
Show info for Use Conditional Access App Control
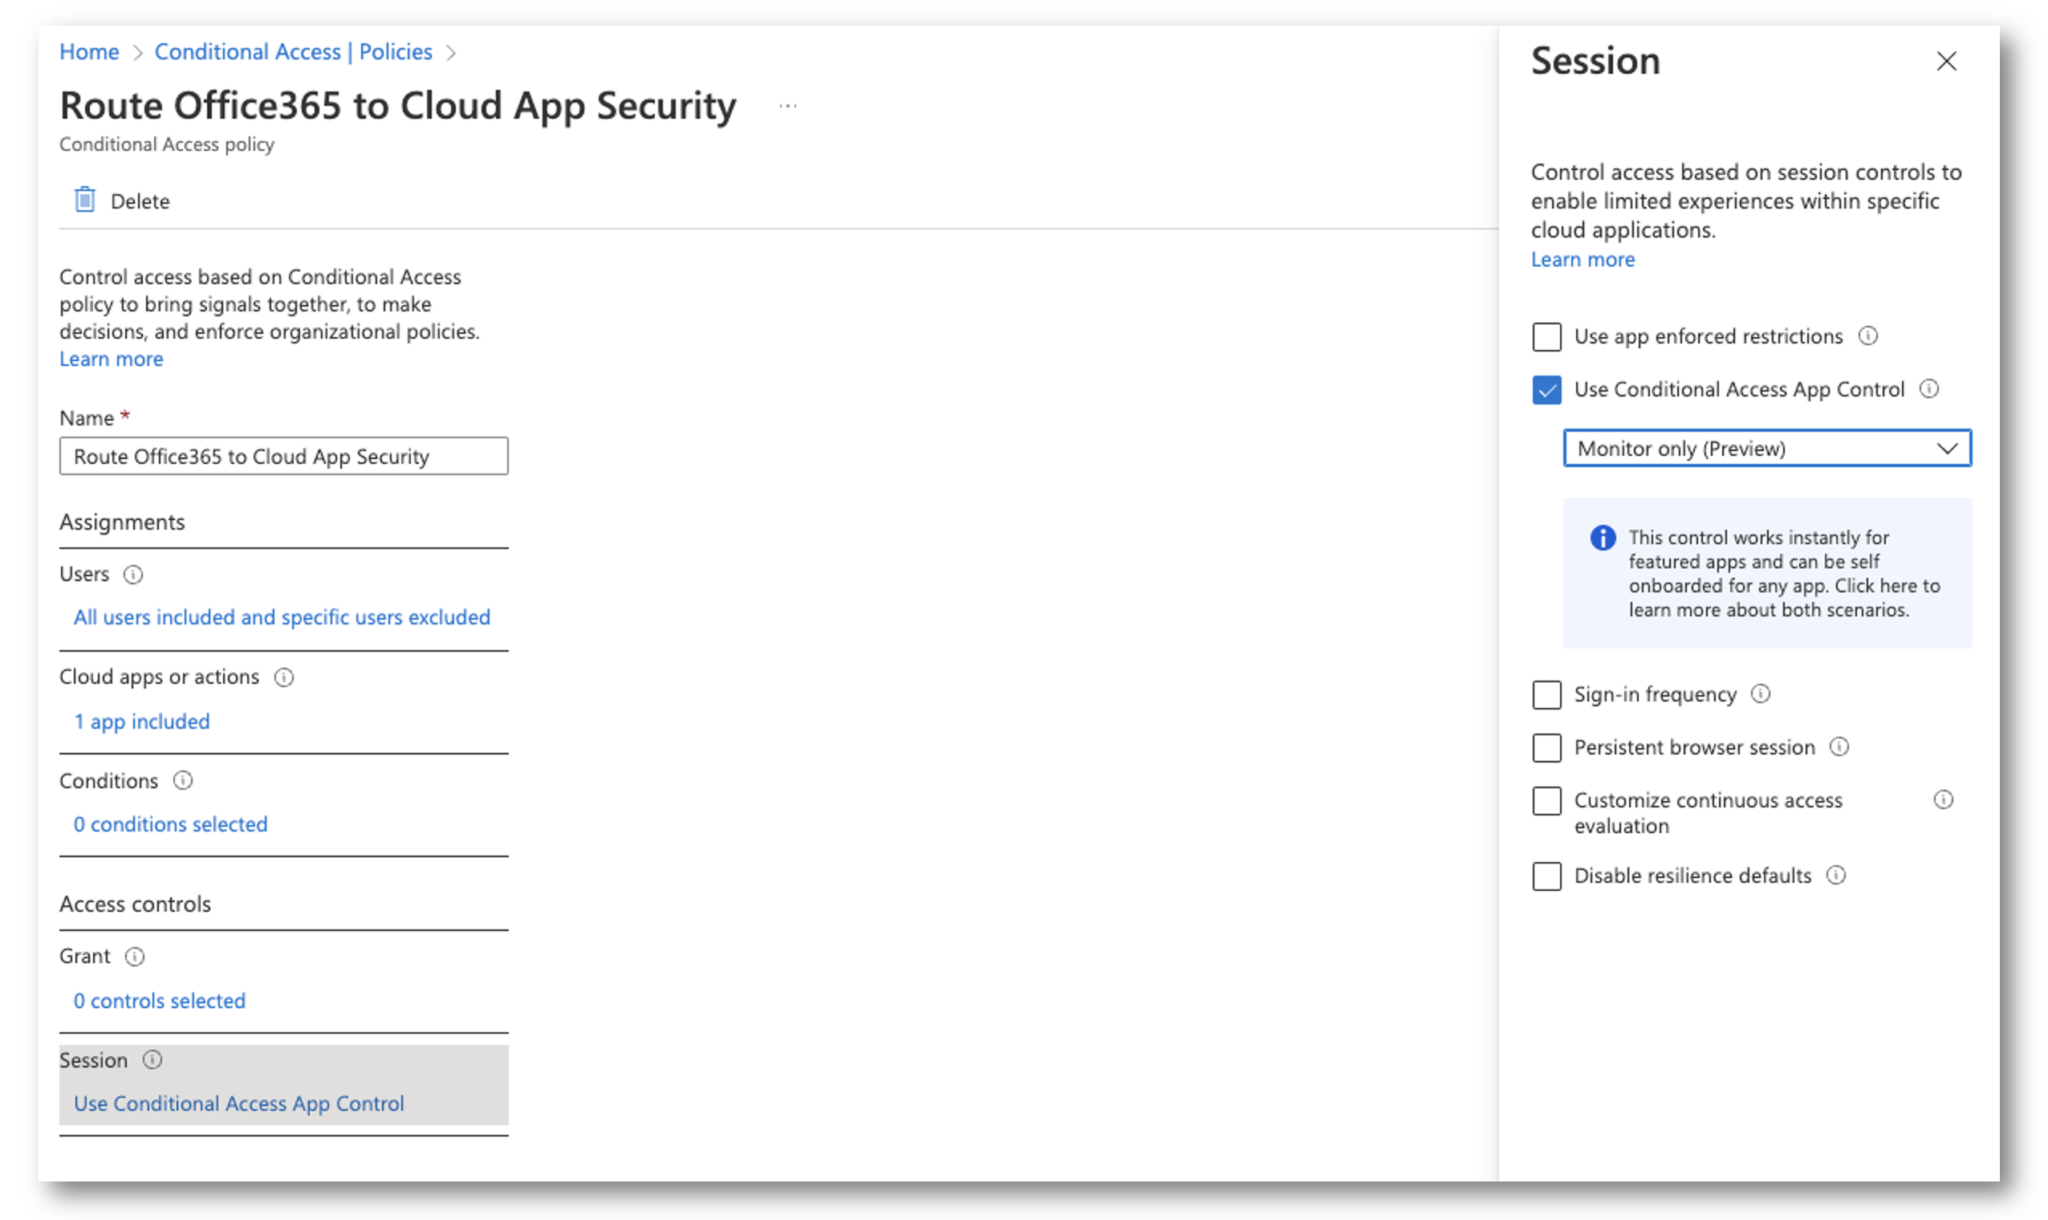[x=1930, y=389]
